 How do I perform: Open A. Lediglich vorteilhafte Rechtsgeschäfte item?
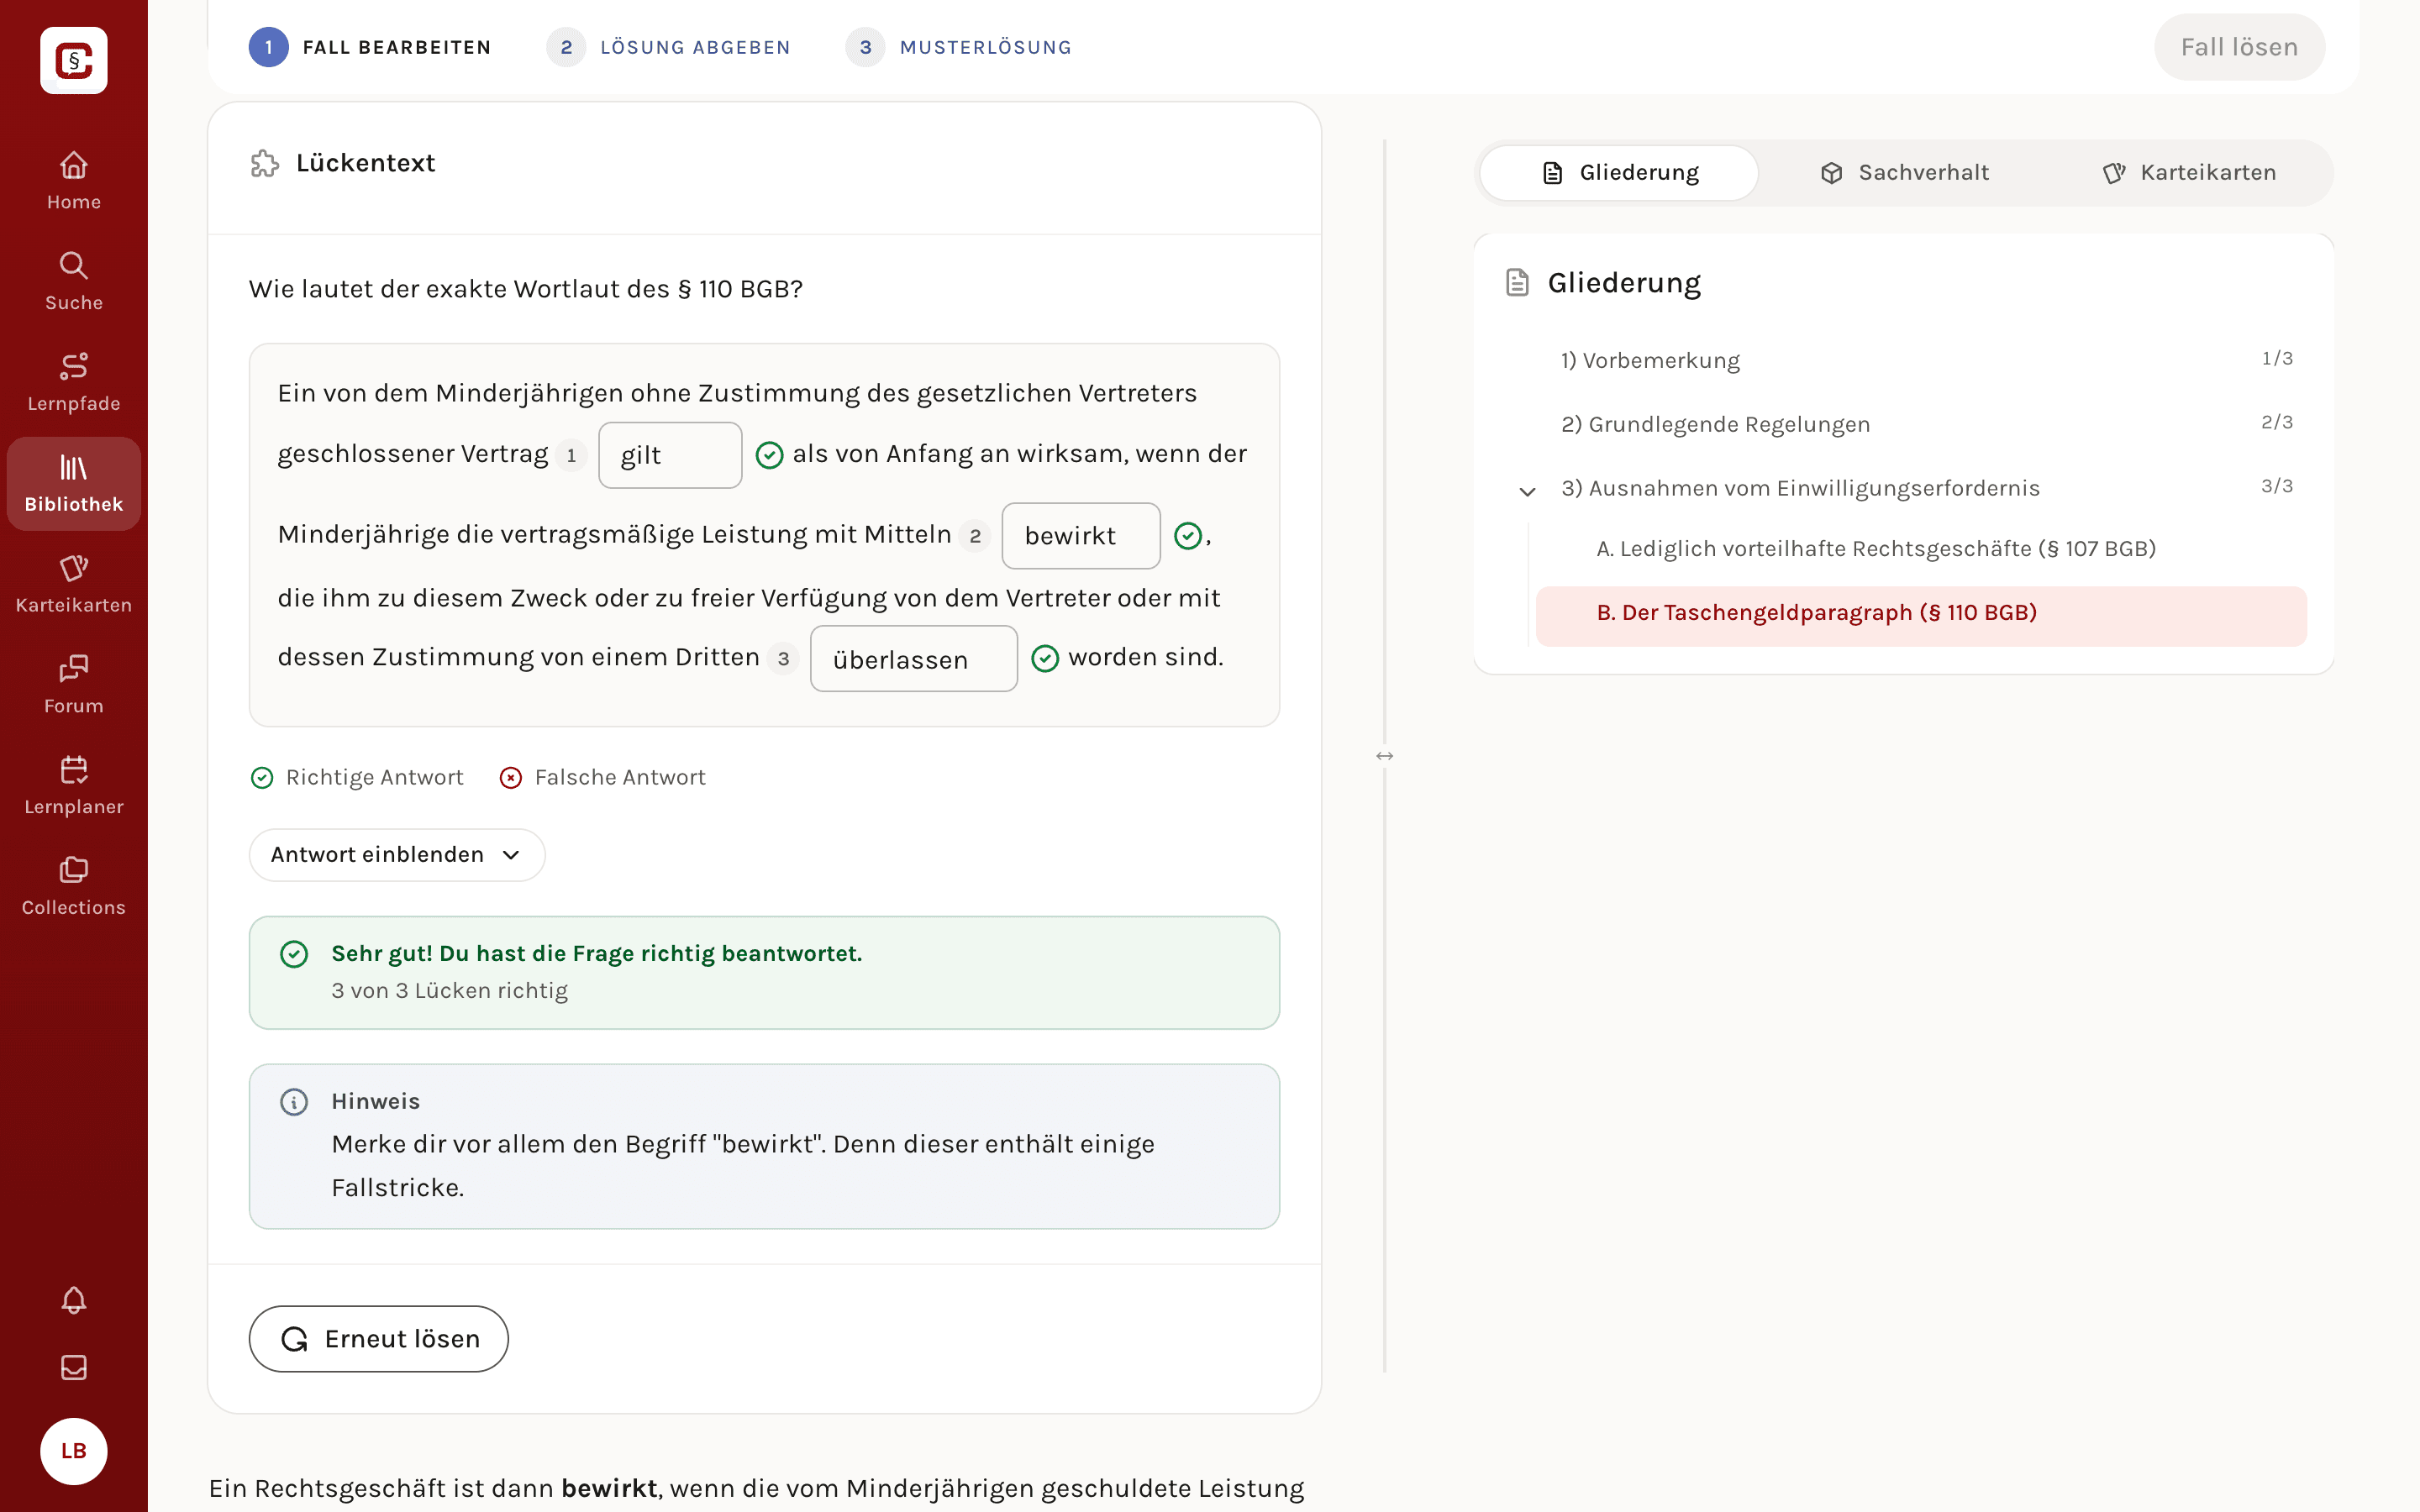(1876, 549)
